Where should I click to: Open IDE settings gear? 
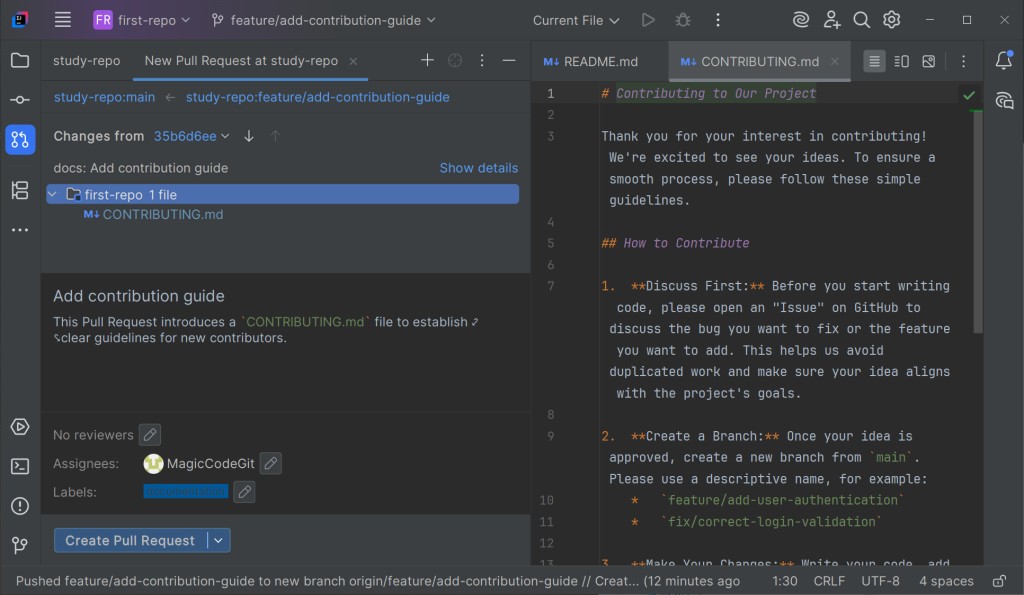[x=891, y=20]
